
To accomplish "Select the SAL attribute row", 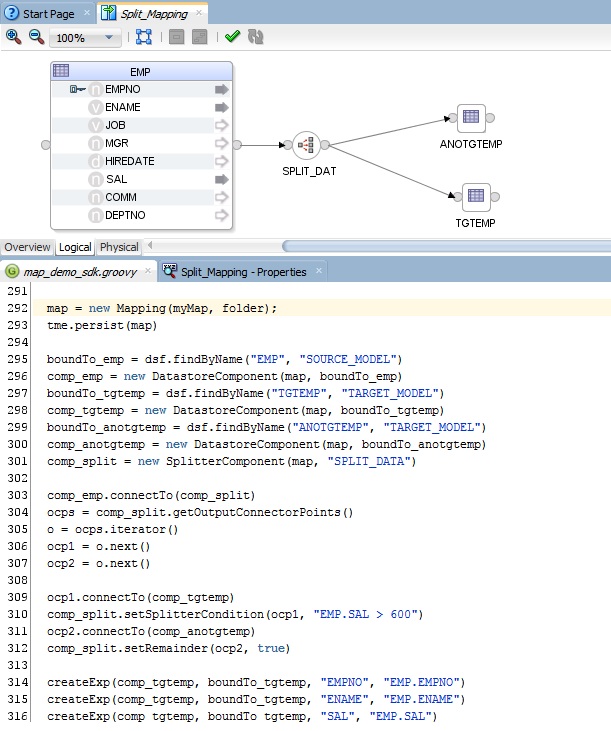I will [141, 179].
